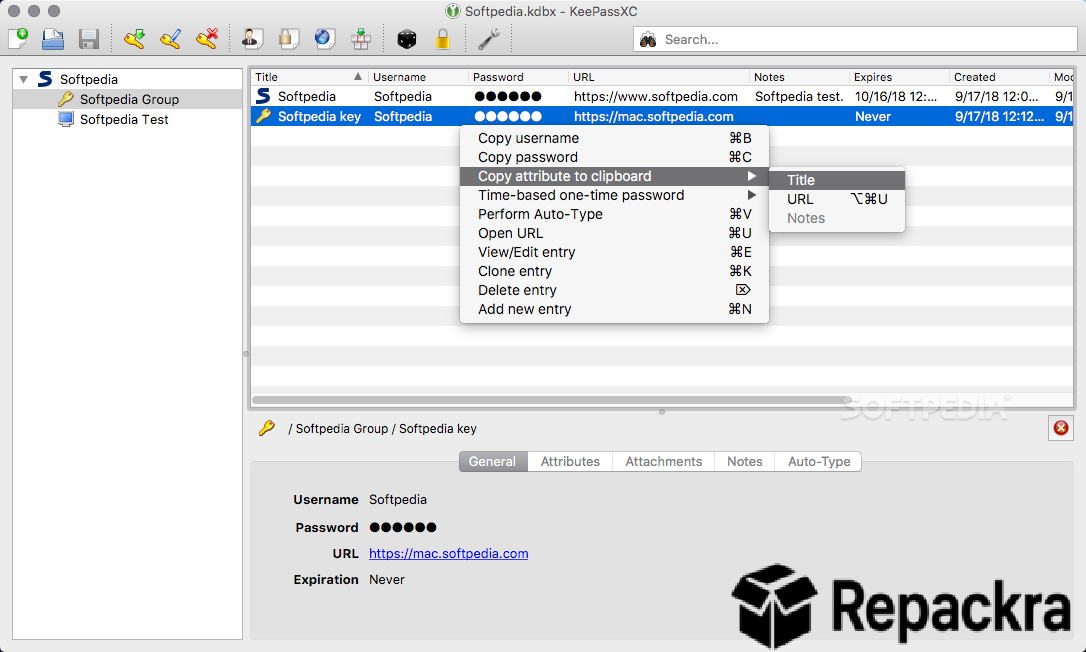
Task: Click the monitor icon beside Softpedia Test
Action: click(x=66, y=119)
